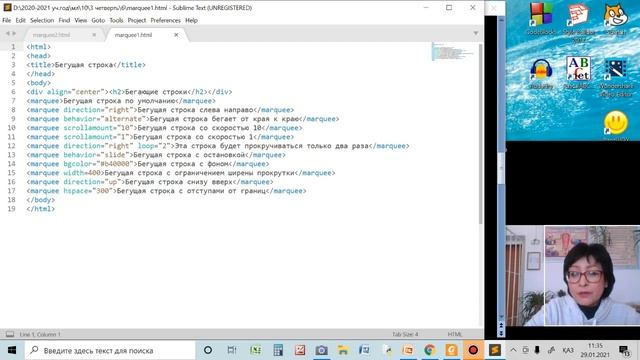Open the Help menu
Screen dimensions: 640x360
[x=191, y=20]
